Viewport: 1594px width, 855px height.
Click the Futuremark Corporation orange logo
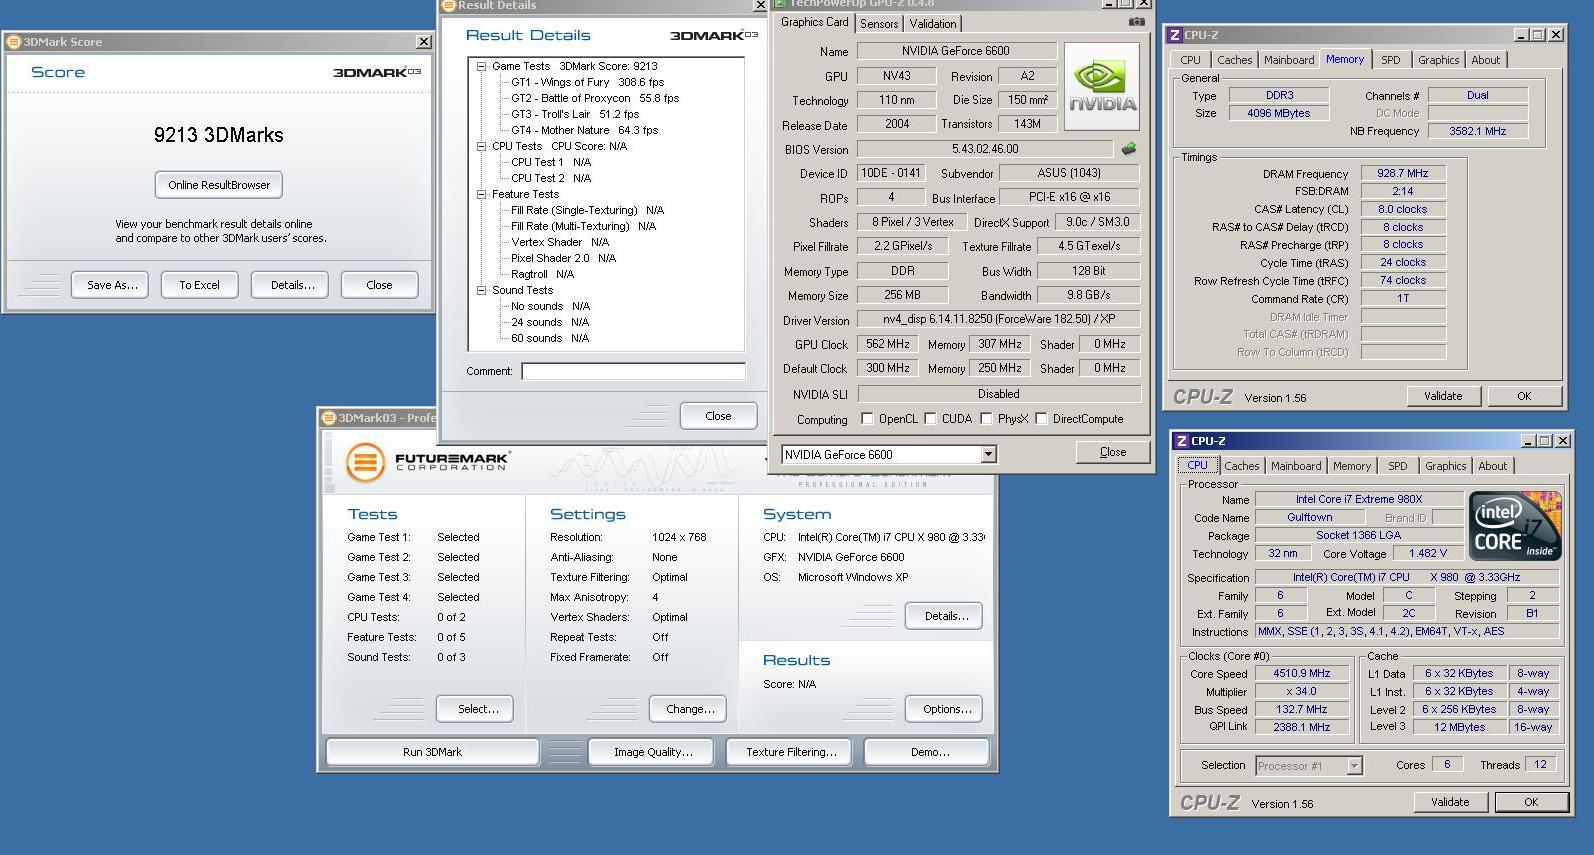pos(365,463)
